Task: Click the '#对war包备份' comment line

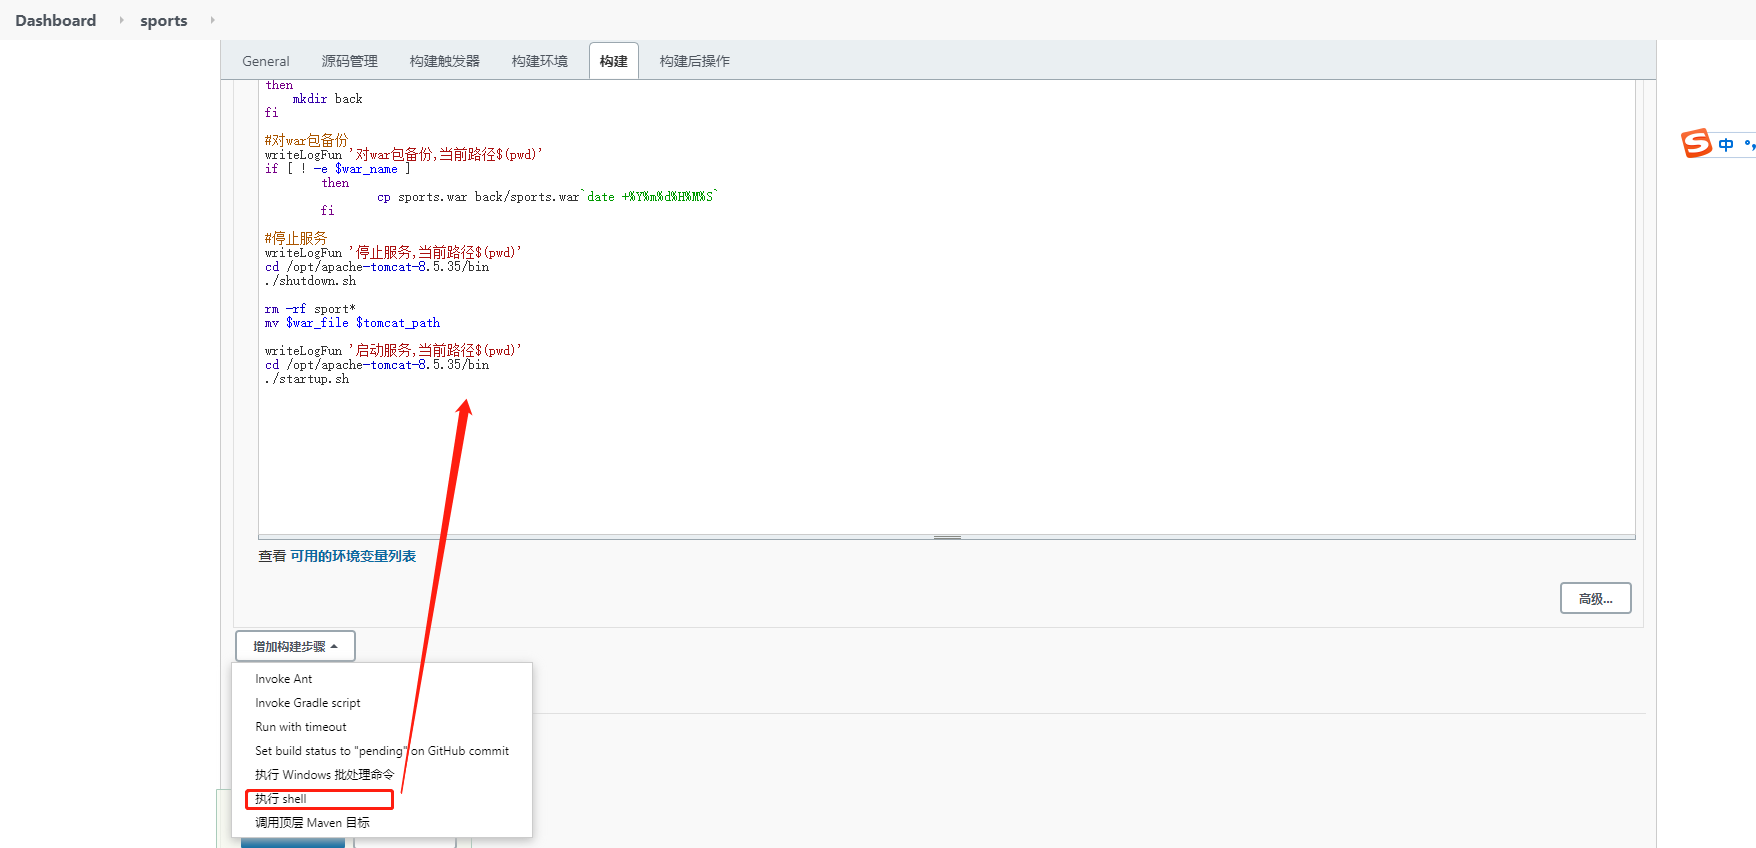Action: click(306, 140)
